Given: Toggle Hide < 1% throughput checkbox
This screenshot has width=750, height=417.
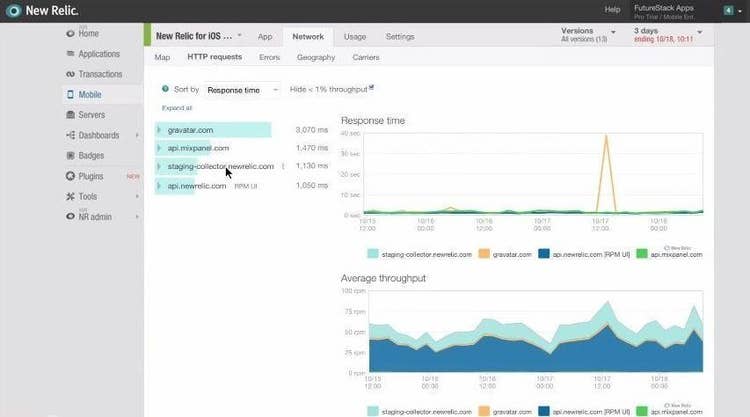Looking at the screenshot, I should coord(371,88).
